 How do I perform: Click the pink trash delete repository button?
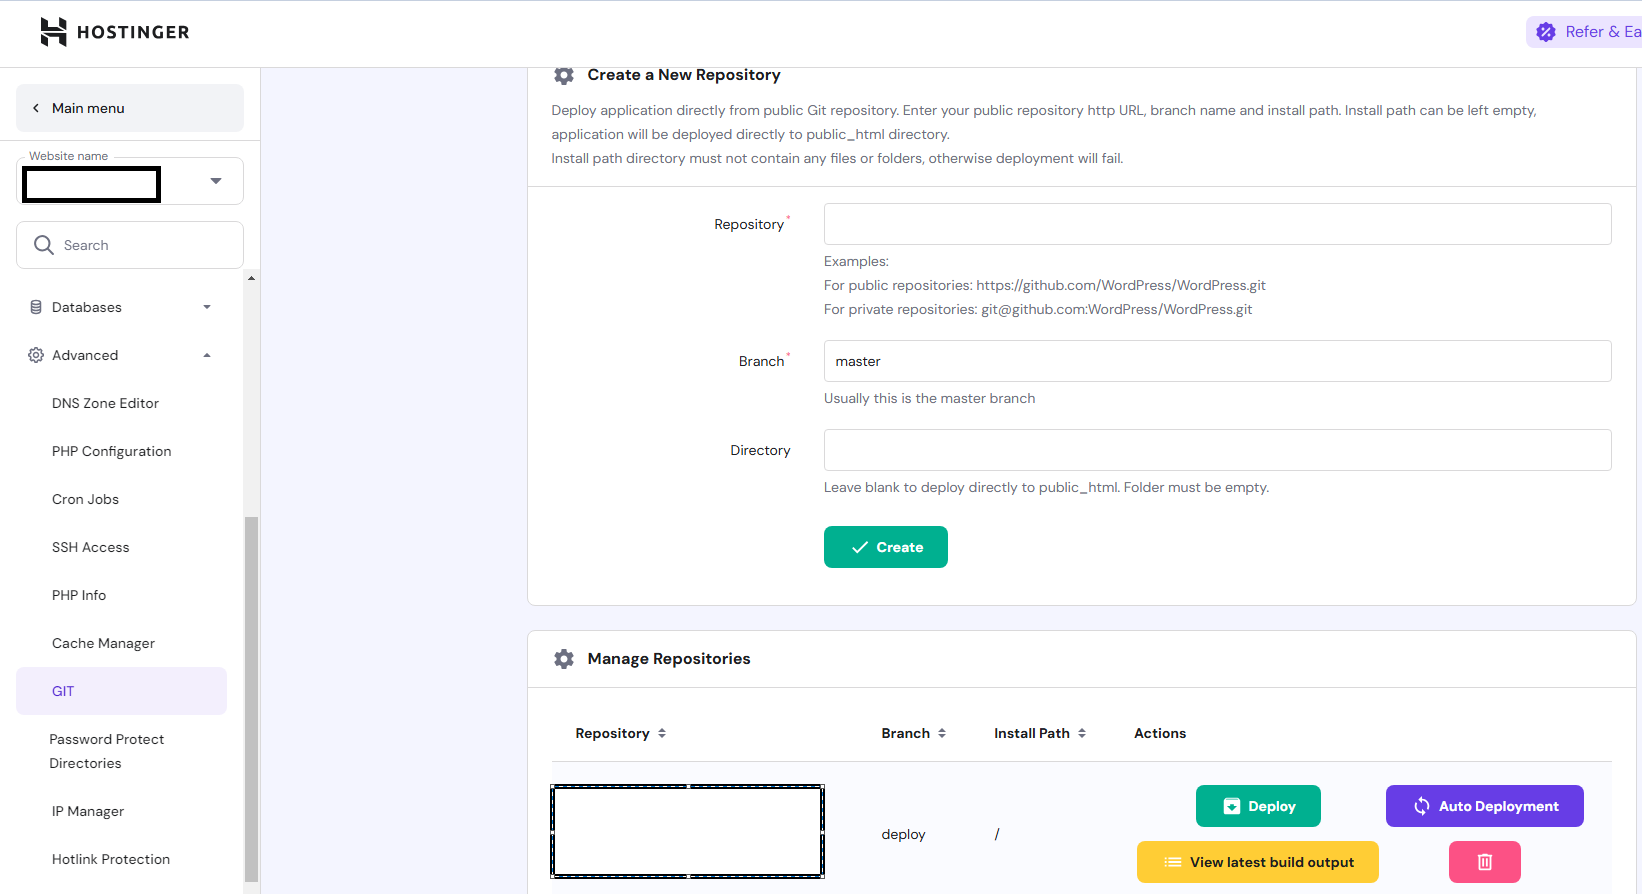click(x=1484, y=862)
